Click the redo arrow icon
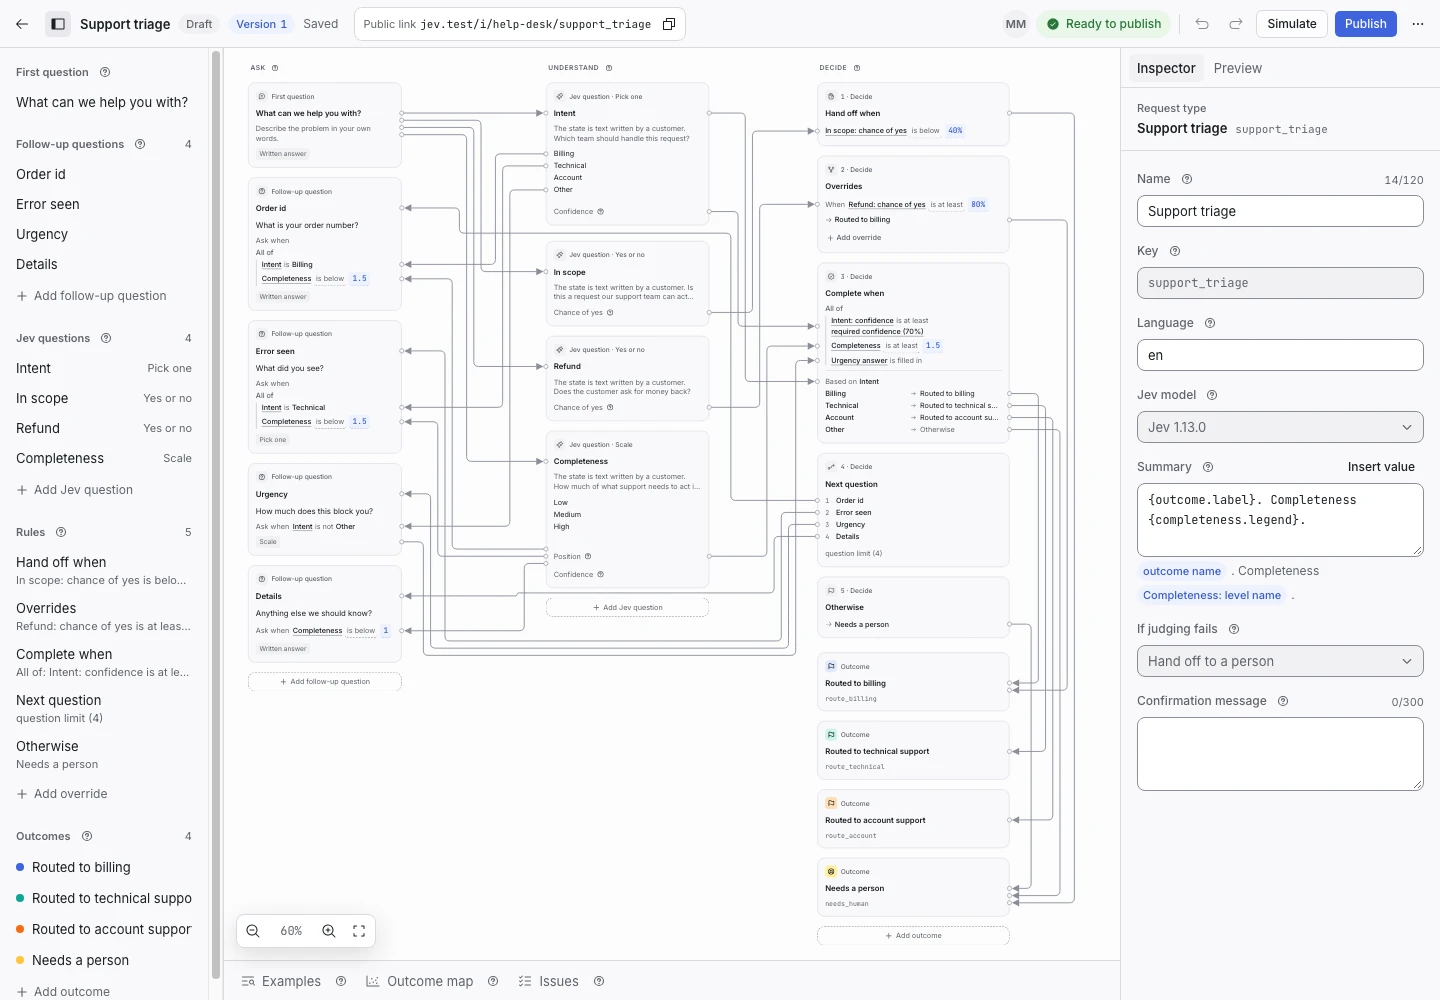The width and height of the screenshot is (1440, 1000). (1236, 24)
